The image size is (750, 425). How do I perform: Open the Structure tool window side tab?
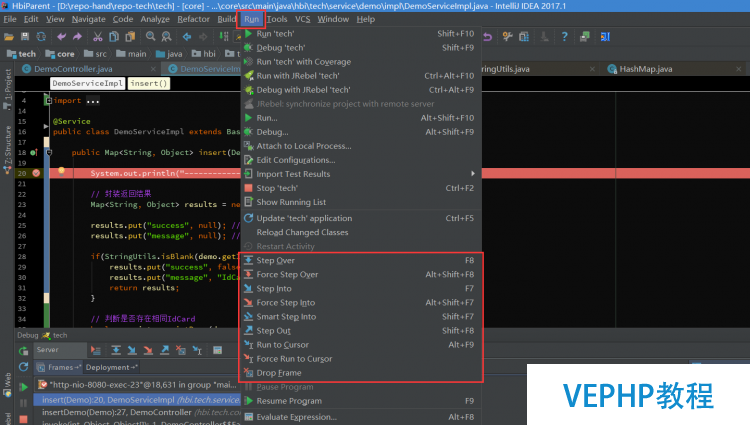[x=8, y=149]
